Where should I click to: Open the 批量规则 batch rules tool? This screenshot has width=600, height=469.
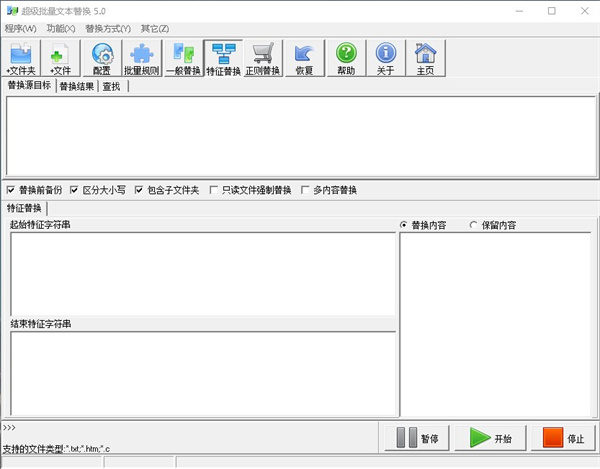142,58
